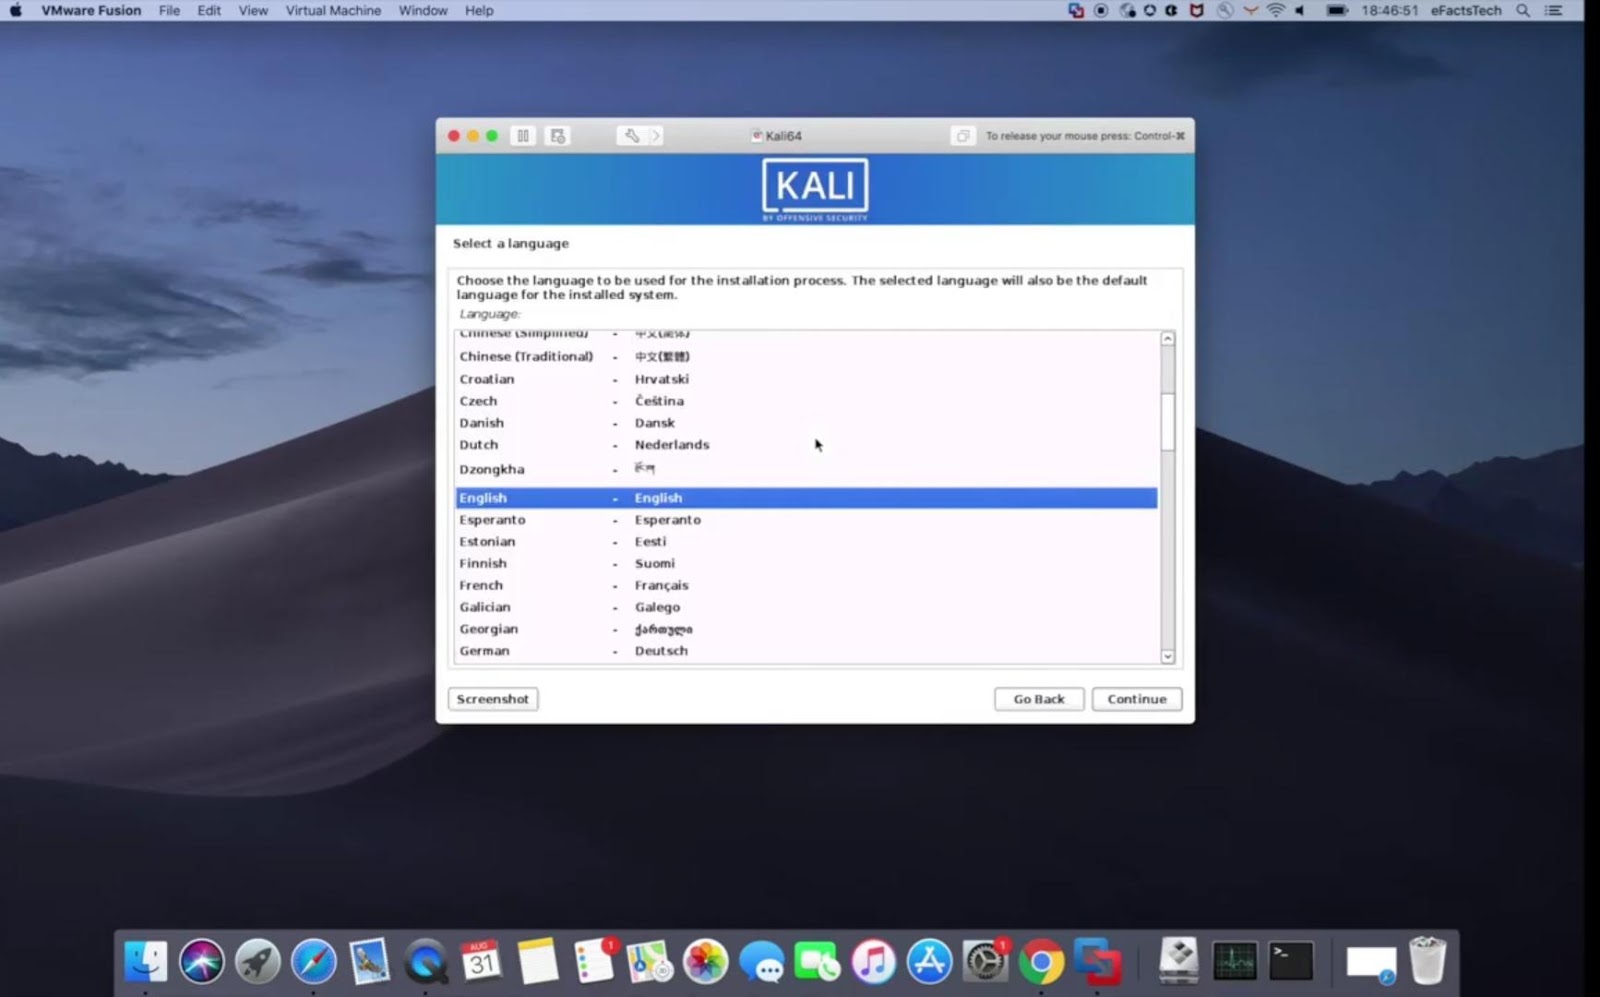Image resolution: width=1600 pixels, height=997 pixels.
Task: Click the Unity view button in the Kali64 title bar
Action: coord(962,136)
